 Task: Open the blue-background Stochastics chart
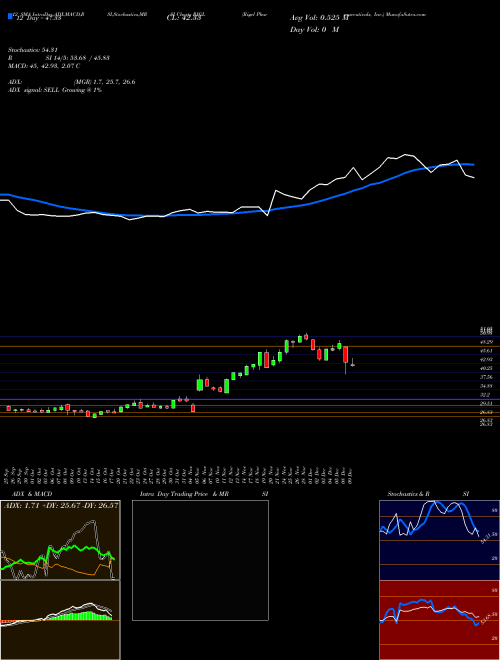439,540
